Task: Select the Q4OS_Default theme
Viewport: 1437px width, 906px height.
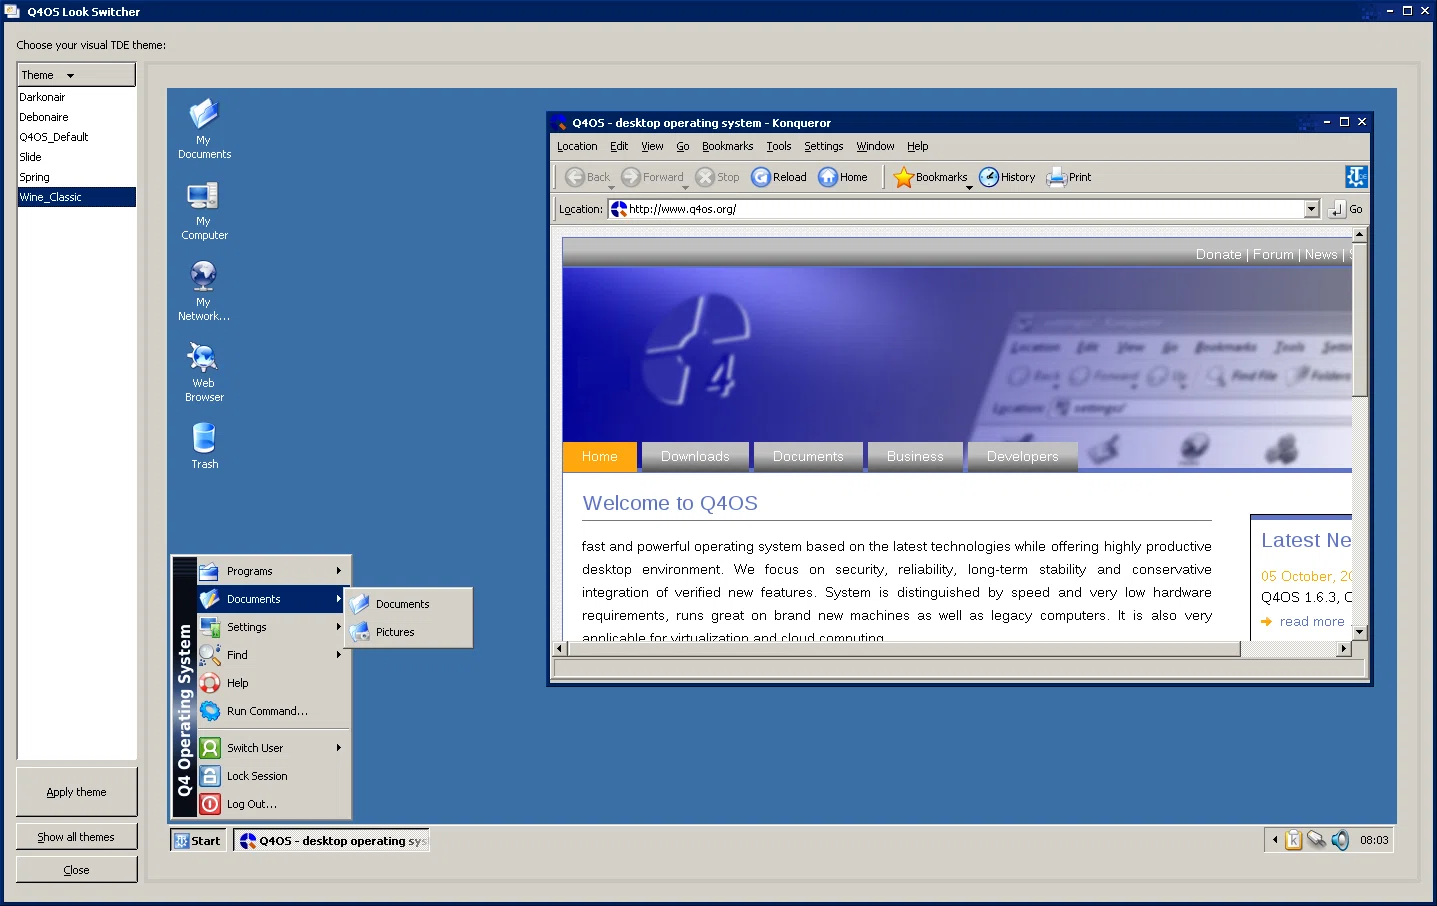Action: pos(76,137)
